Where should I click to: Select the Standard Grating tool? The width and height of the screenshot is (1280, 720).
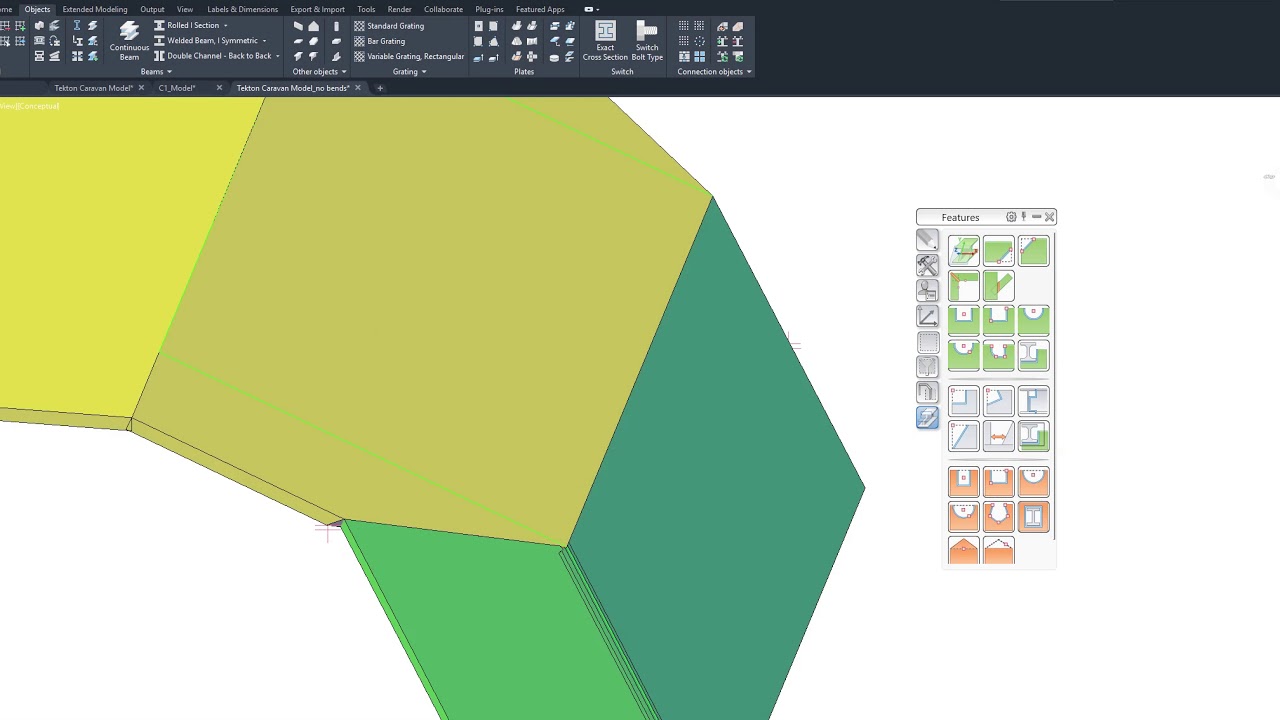389,26
